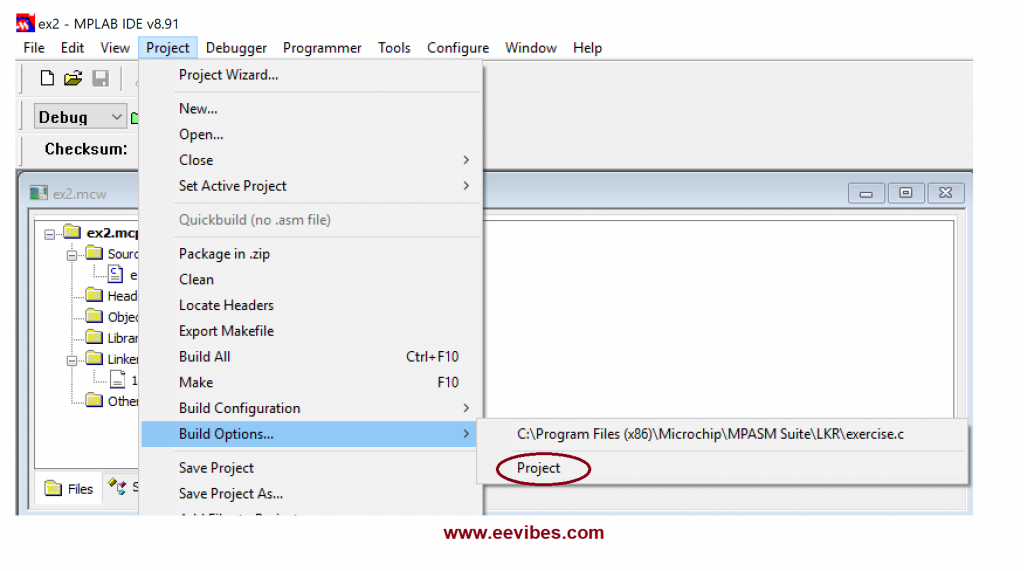Select the linker script document icon
The image size is (1024, 571).
(118, 380)
